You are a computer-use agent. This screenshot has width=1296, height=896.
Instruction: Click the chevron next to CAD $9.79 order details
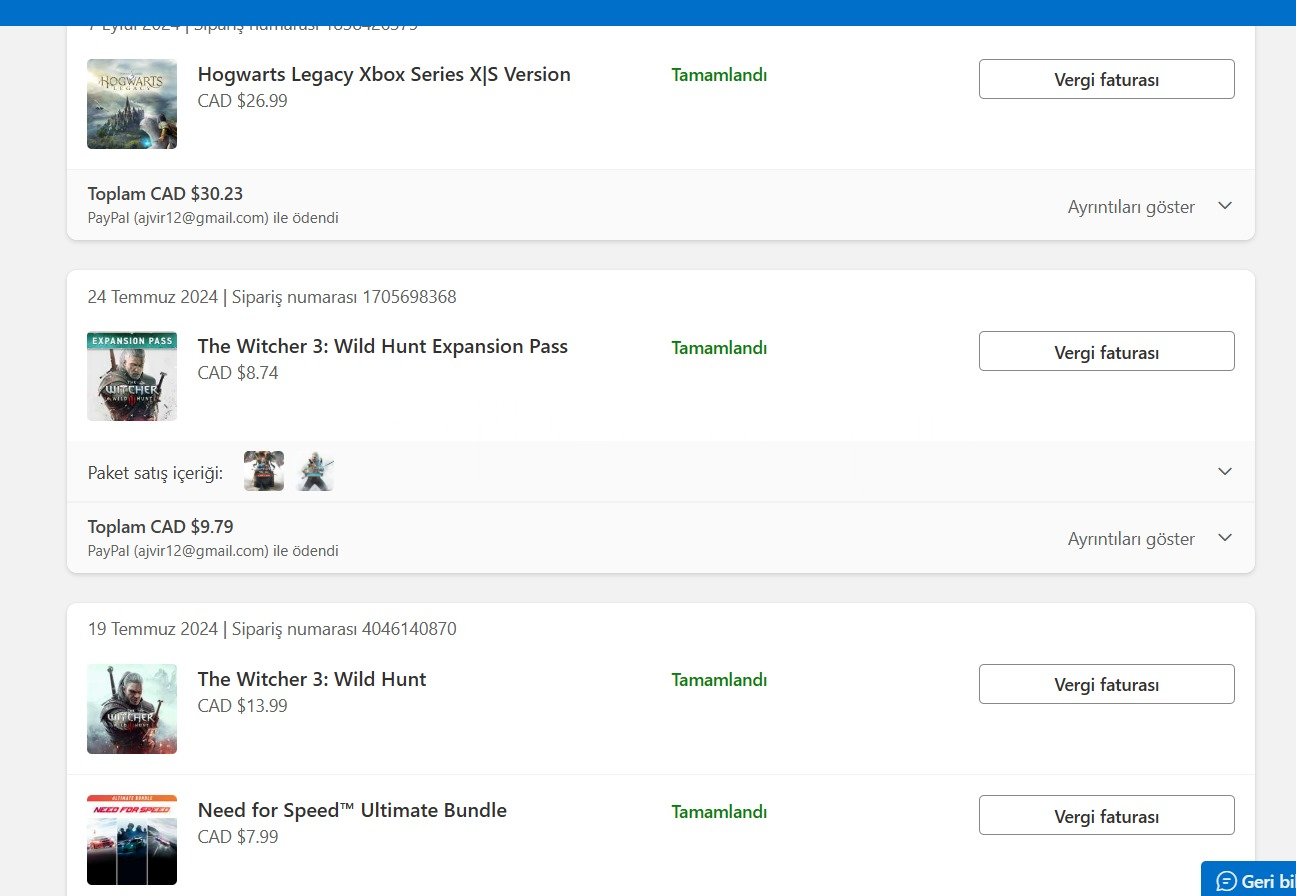(1225, 538)
